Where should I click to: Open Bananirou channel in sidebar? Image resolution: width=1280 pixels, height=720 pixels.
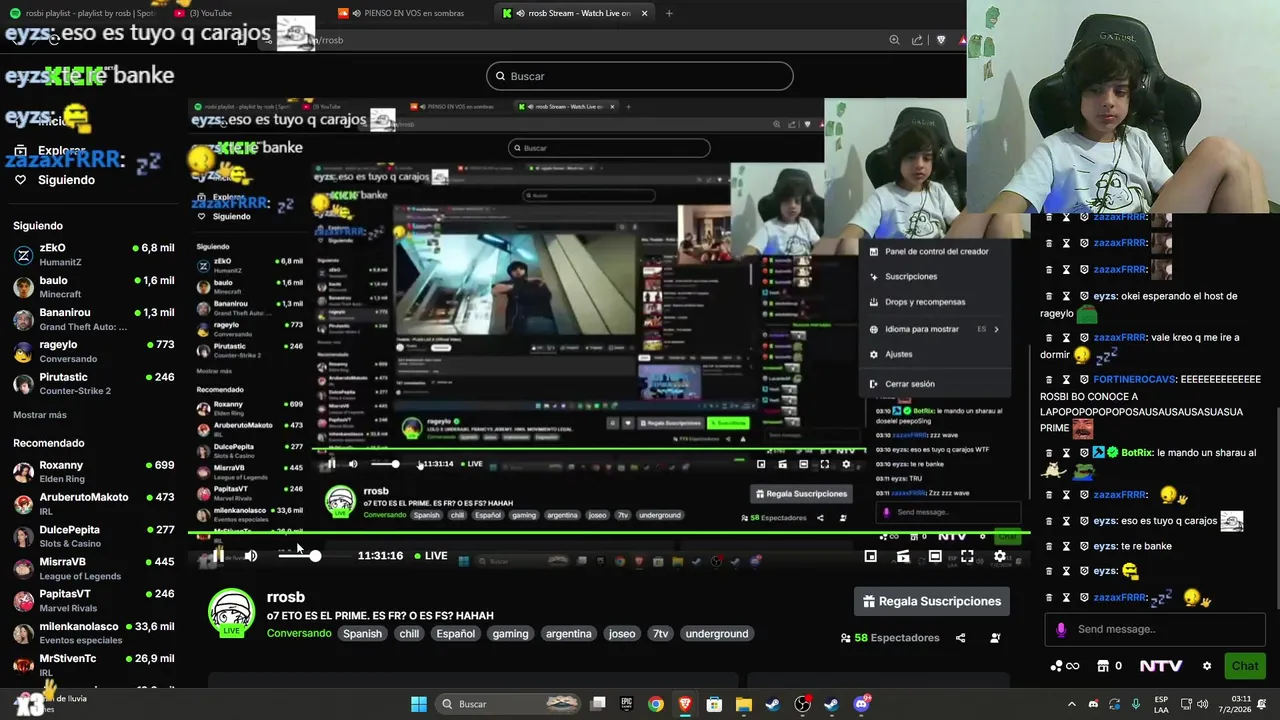(94, 319)
